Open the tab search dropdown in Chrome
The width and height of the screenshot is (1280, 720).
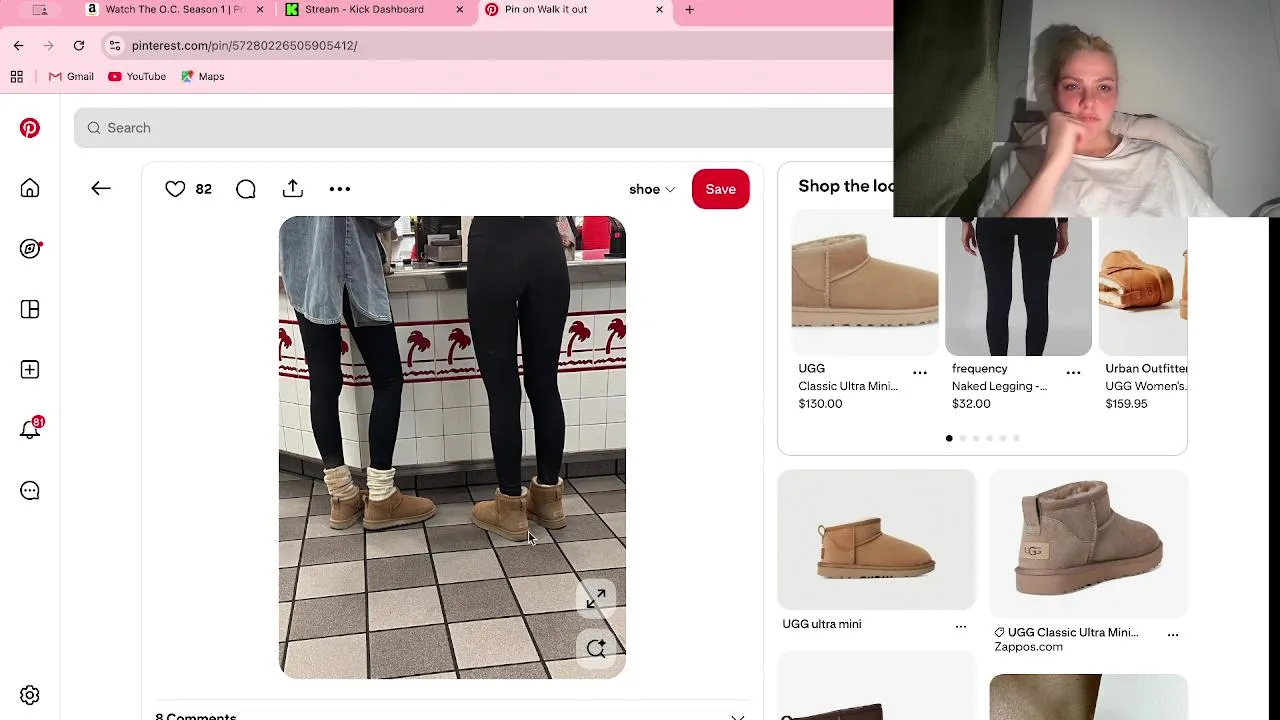tap(40, 9)
